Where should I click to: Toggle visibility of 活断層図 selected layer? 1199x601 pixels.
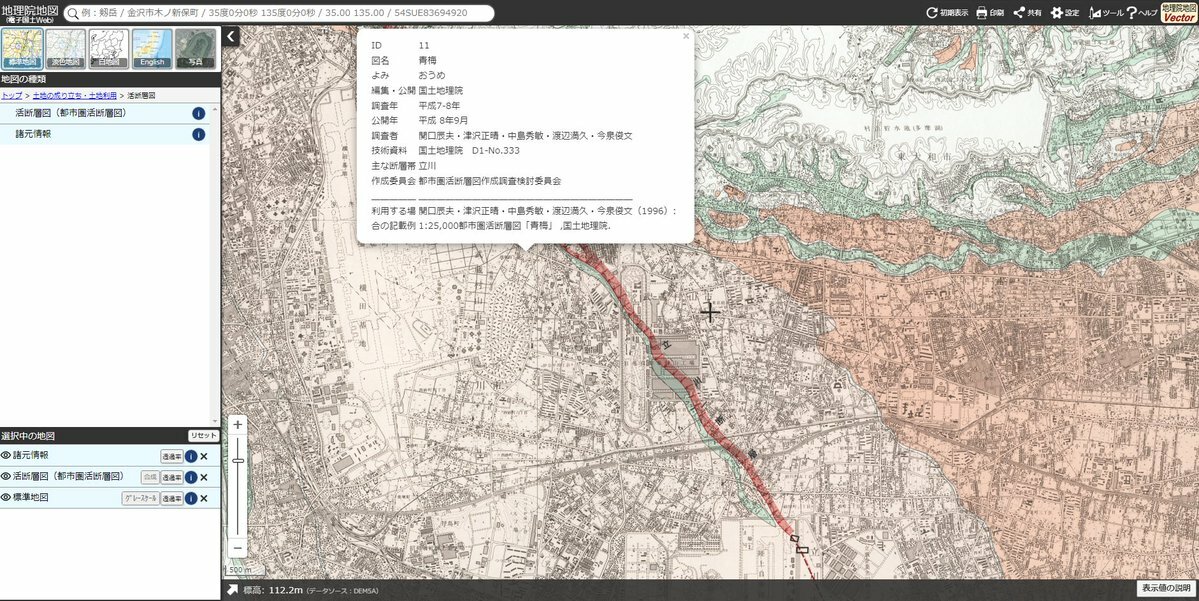(x=5, y=476)
